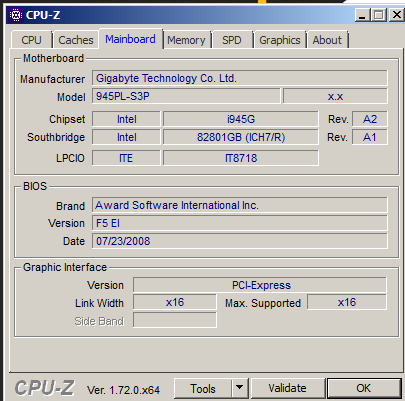Click the Manufacturer field showing Gigabyte Technology
The height and width of the screenshot is (401, 405).
(240, 78)
